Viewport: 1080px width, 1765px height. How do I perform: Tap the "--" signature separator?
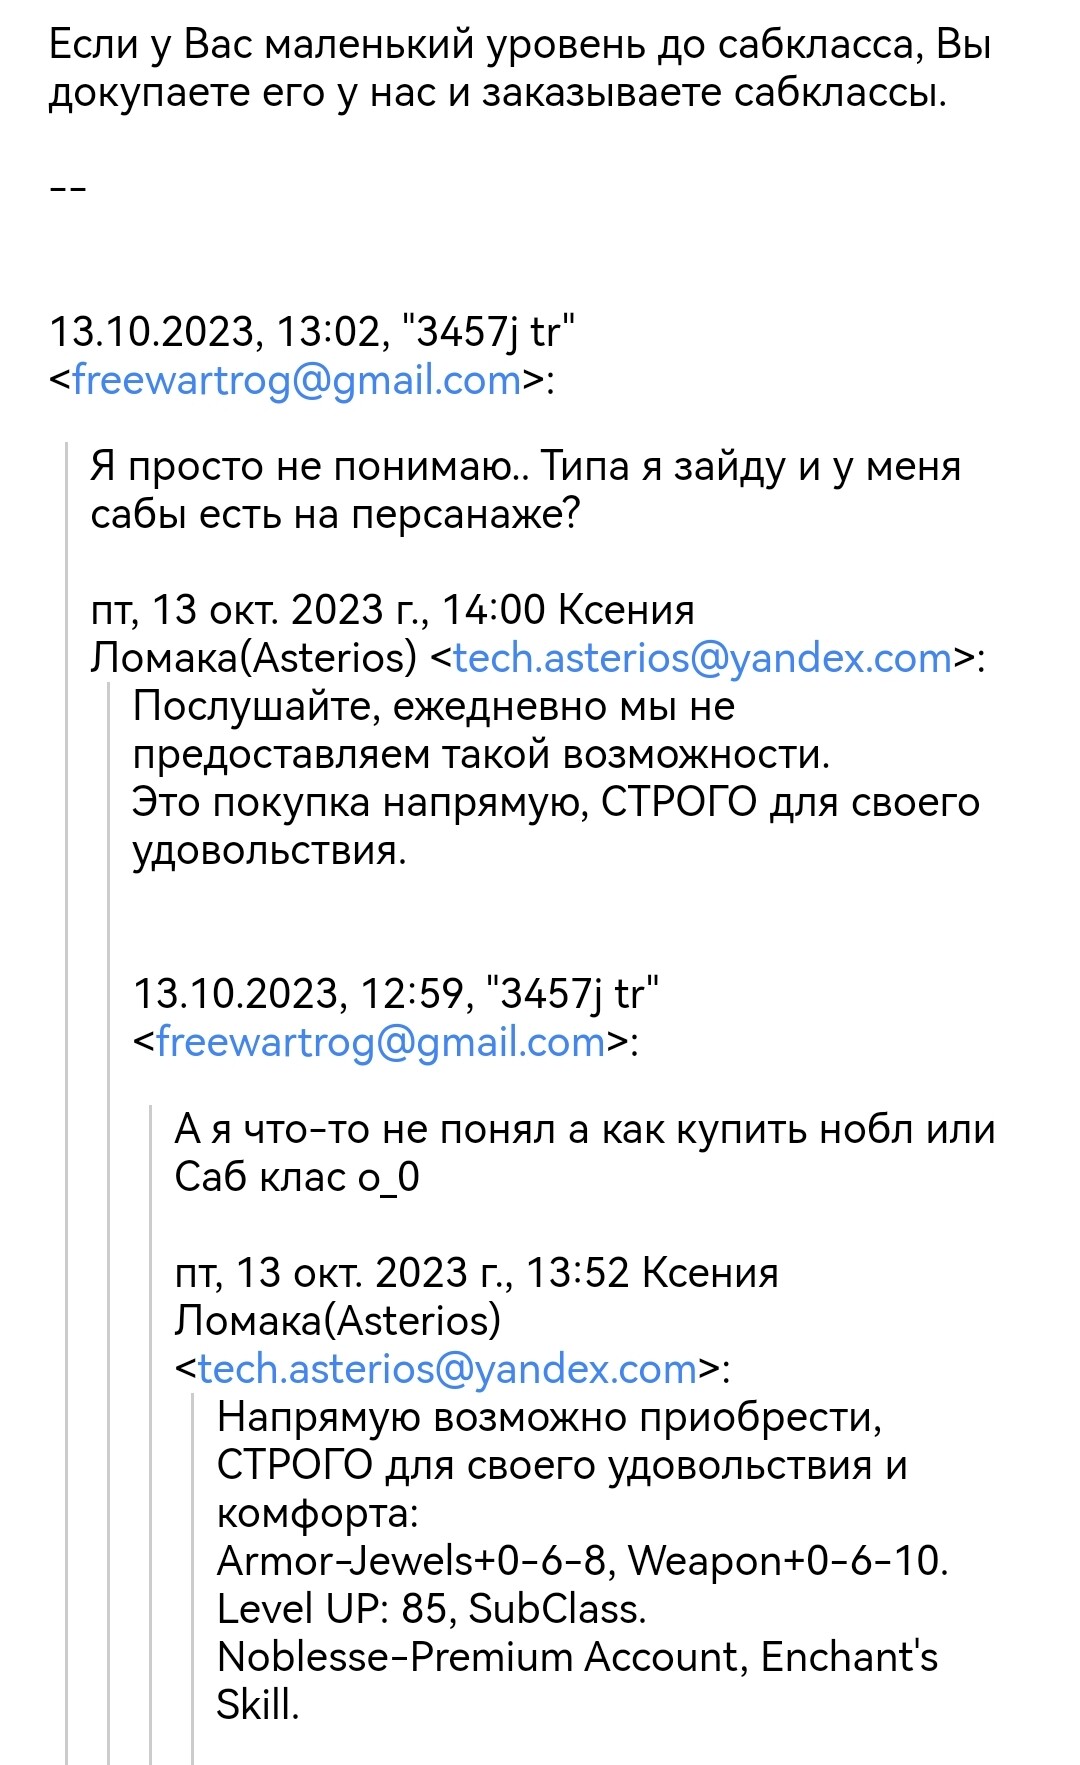point(67,189)
